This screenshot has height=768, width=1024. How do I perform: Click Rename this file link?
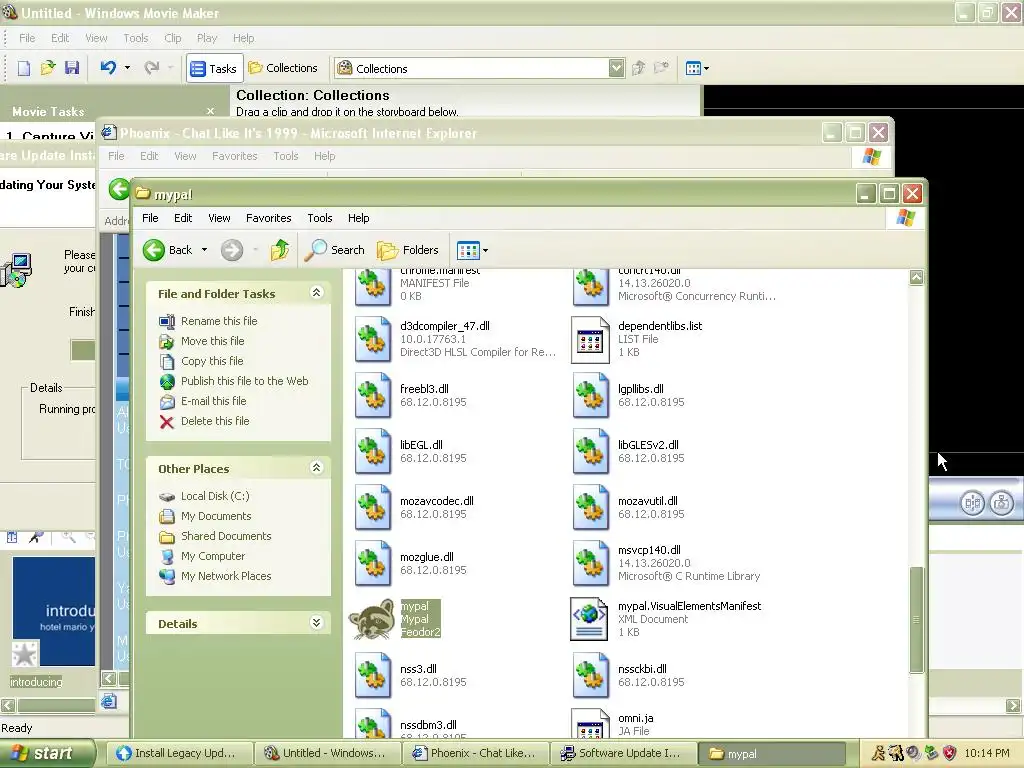(219, 321)
